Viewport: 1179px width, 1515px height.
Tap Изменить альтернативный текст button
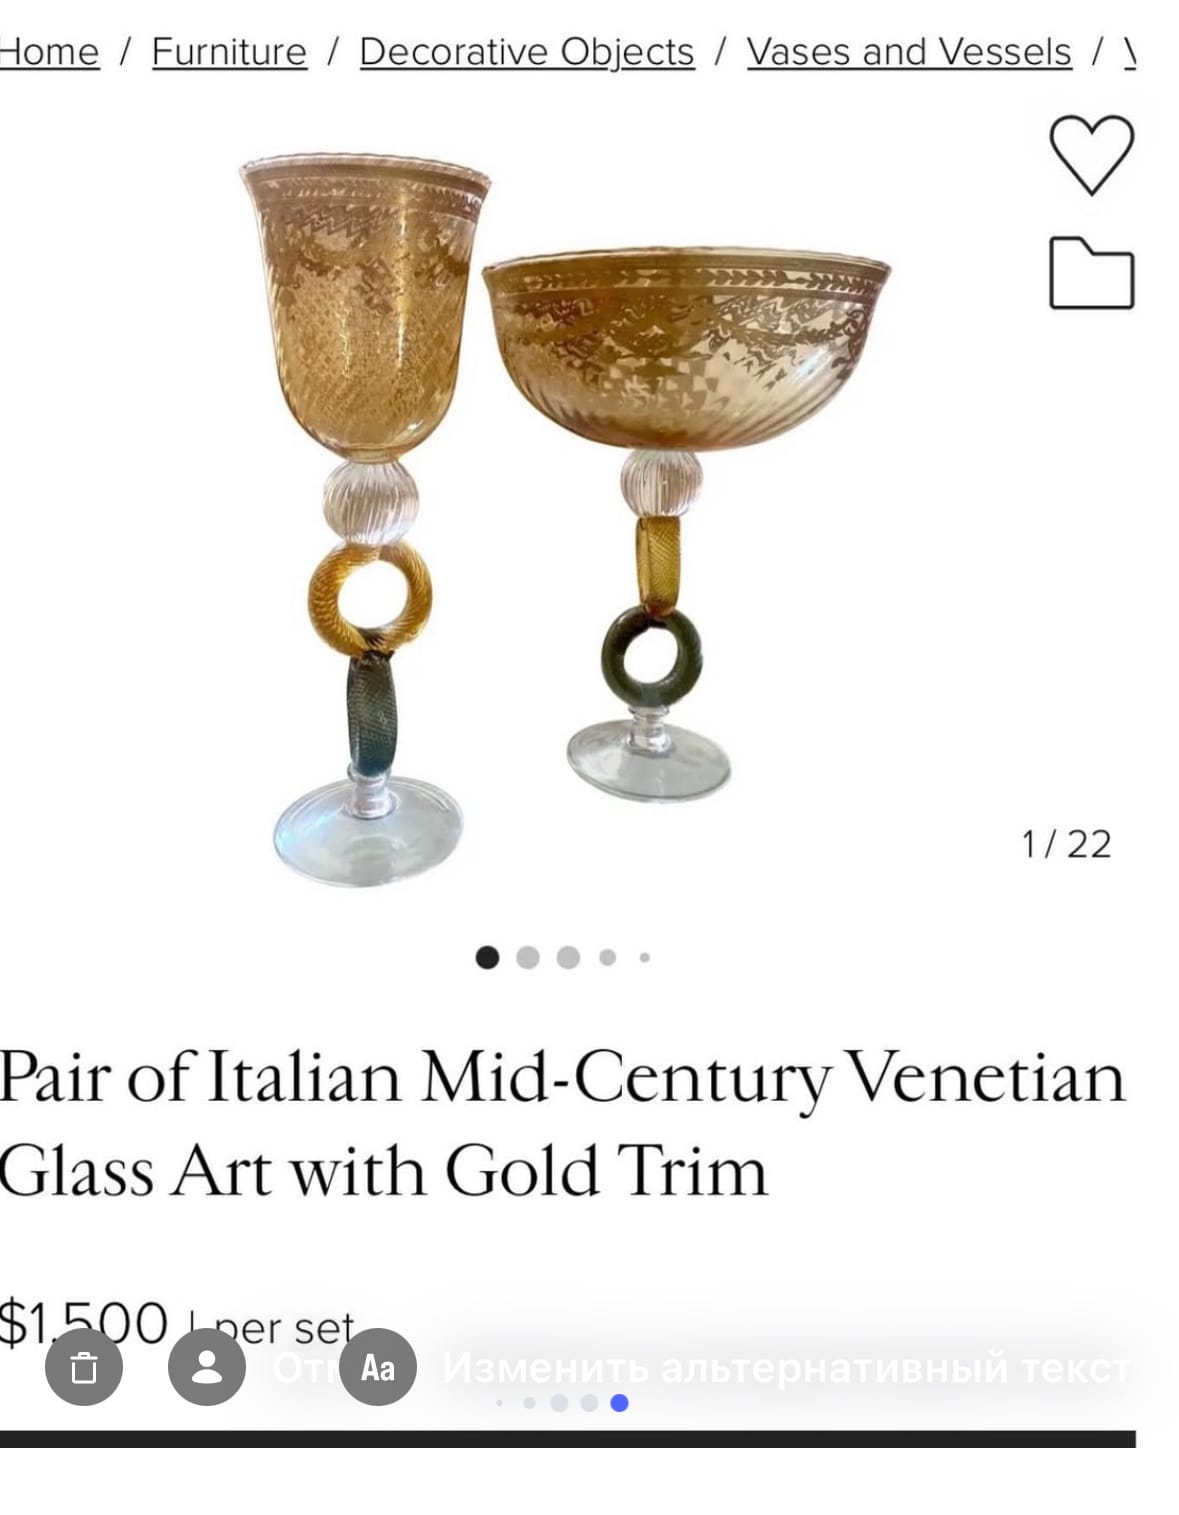point(787,1367)
